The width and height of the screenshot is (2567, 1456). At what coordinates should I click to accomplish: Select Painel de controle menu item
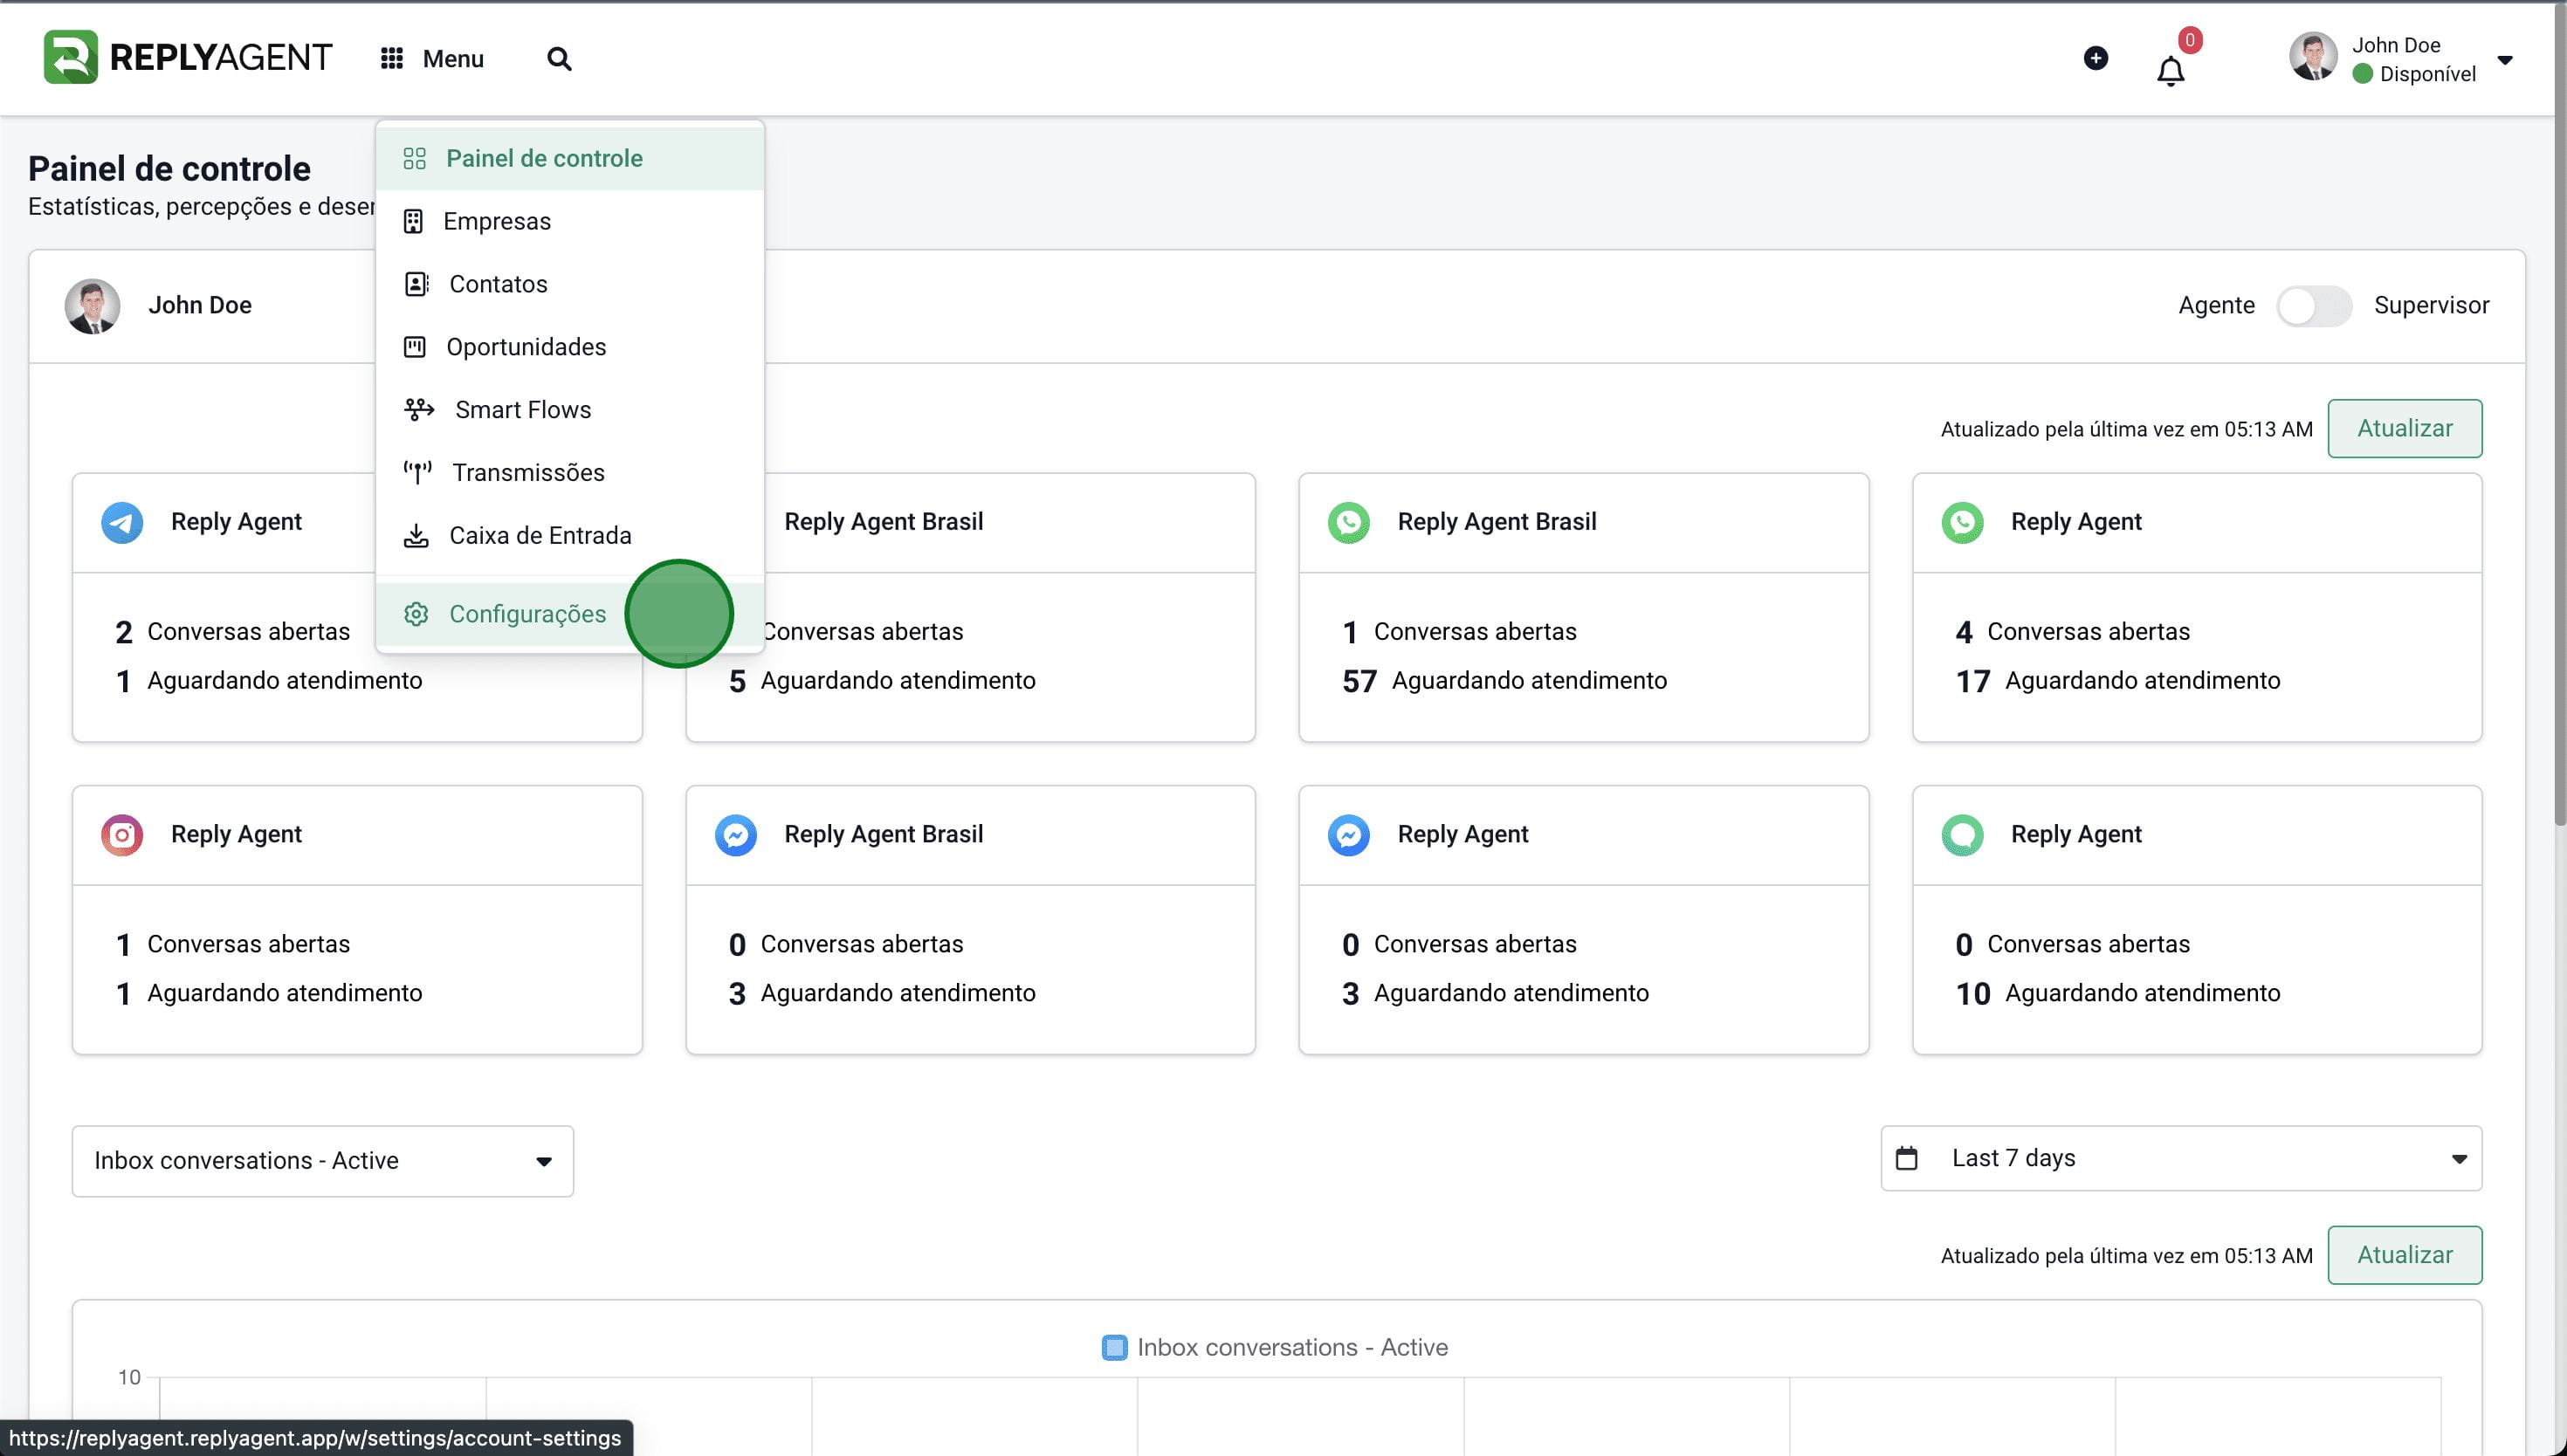tap(570, 158)
